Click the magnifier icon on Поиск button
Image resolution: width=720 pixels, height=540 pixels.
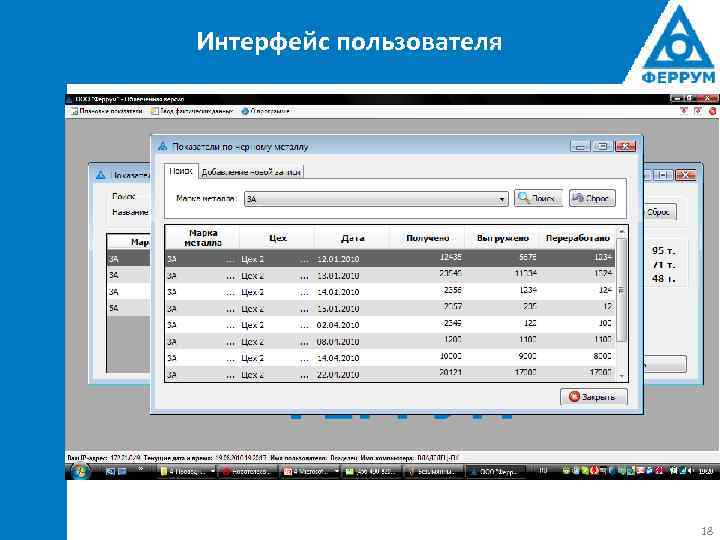523,198
